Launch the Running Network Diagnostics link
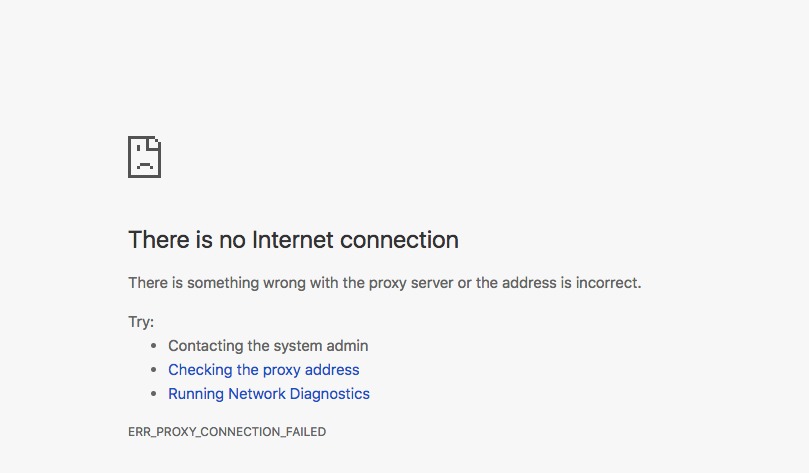Screen dimensions: 809x473 pyautogui.click(x=269, y=394)
